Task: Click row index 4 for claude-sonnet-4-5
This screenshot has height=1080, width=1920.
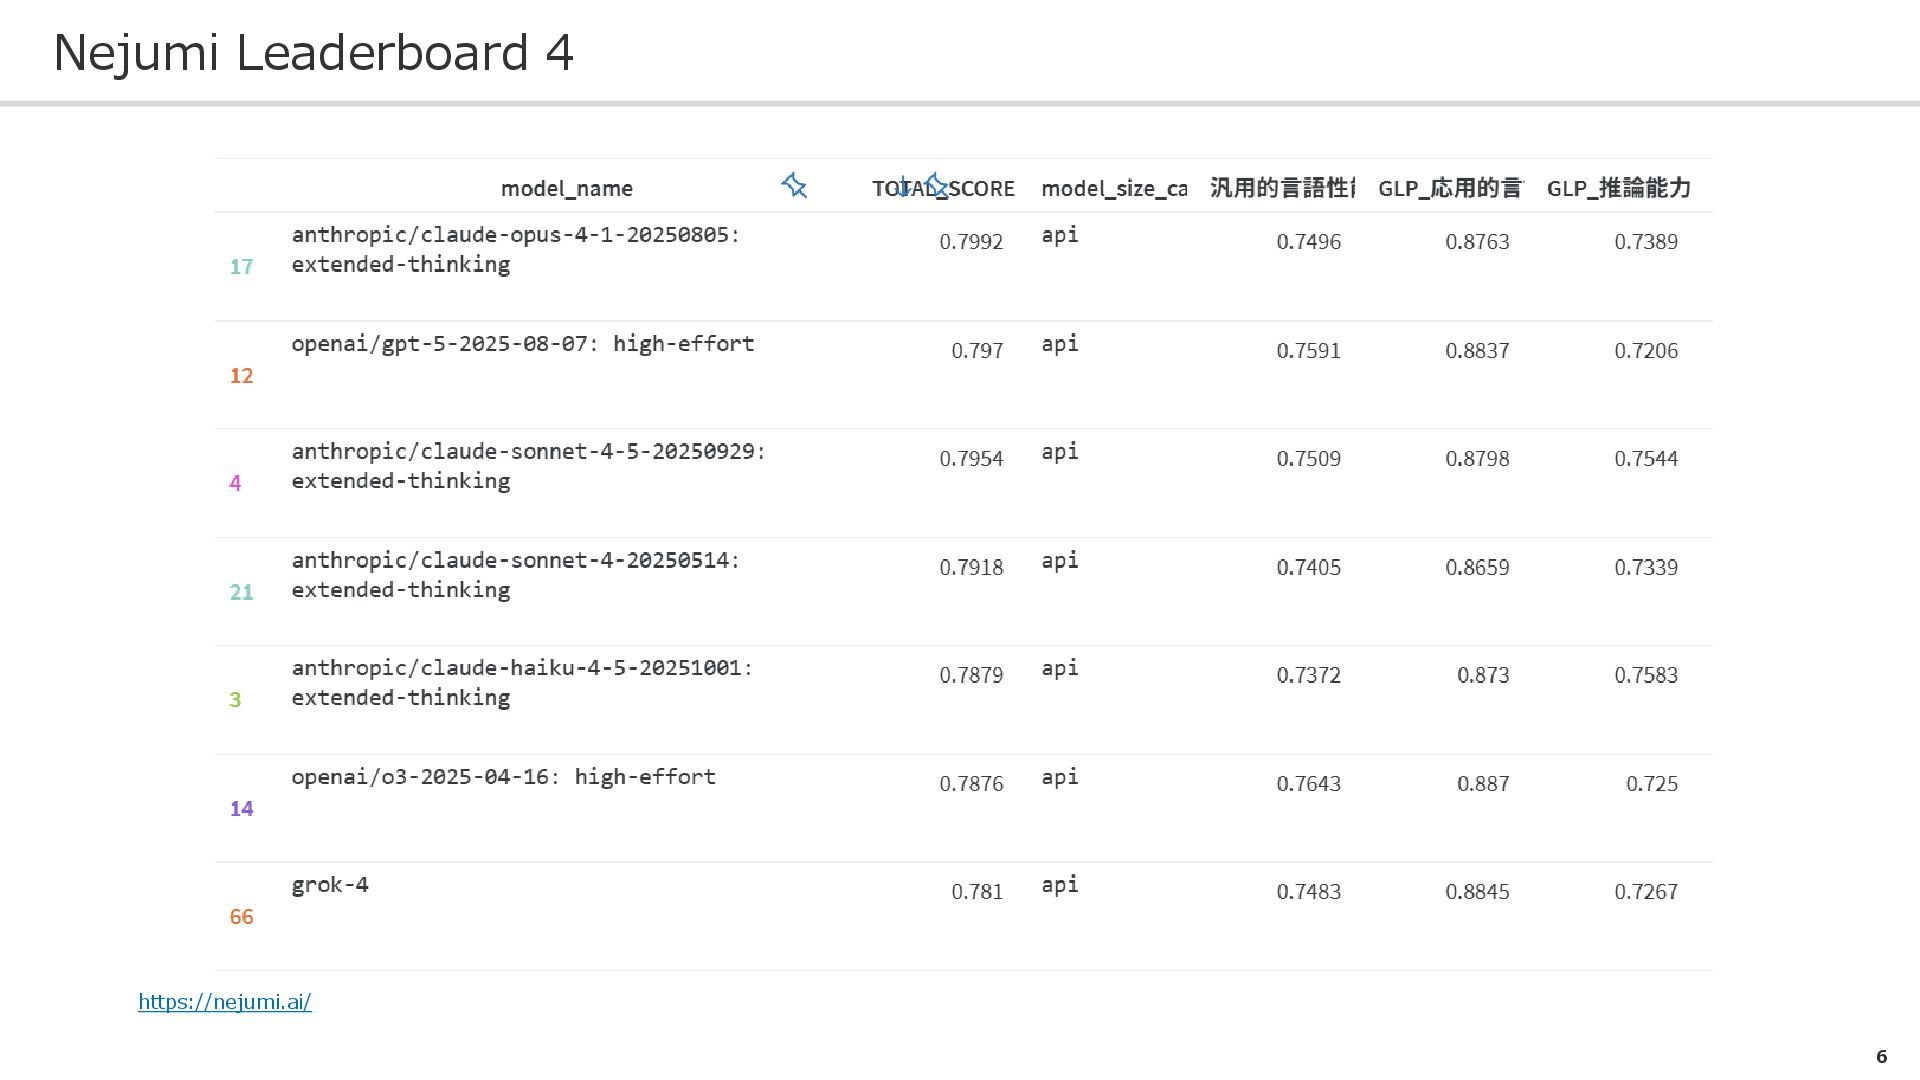Action: pyautogui.click(x=235, y=484)
